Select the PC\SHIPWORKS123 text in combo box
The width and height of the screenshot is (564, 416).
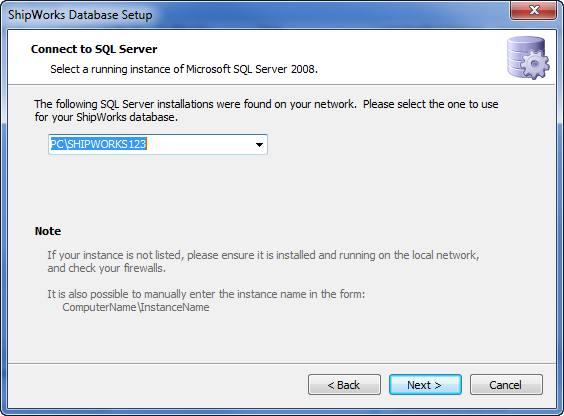click(98, 144)
